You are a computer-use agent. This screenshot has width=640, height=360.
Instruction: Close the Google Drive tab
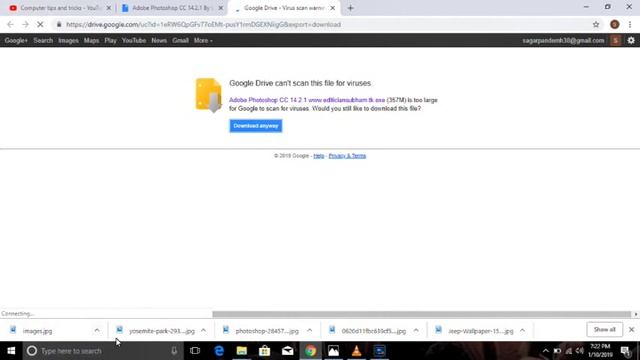[x=333, y=8]
